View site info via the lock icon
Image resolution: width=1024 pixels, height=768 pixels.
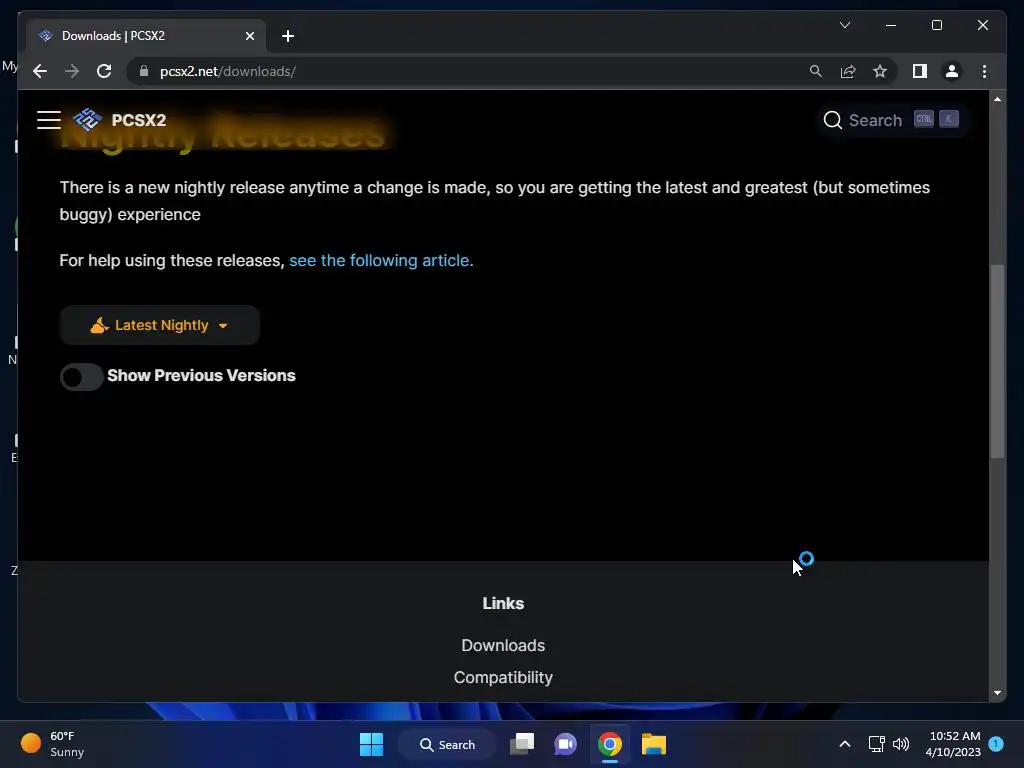tap(144, 71)
